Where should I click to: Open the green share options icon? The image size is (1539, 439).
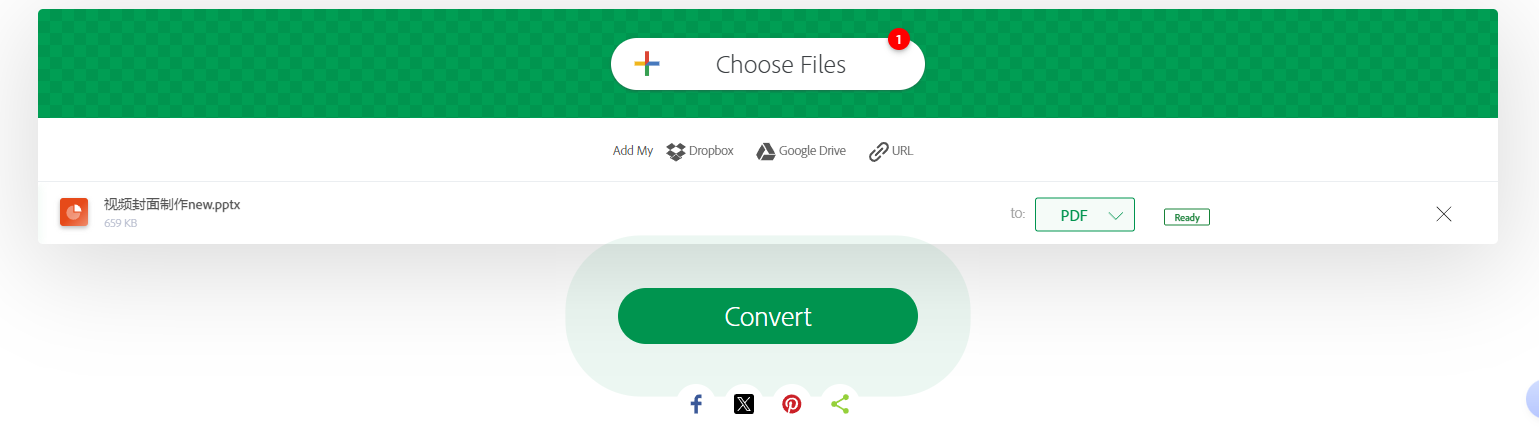coord(840,404)
